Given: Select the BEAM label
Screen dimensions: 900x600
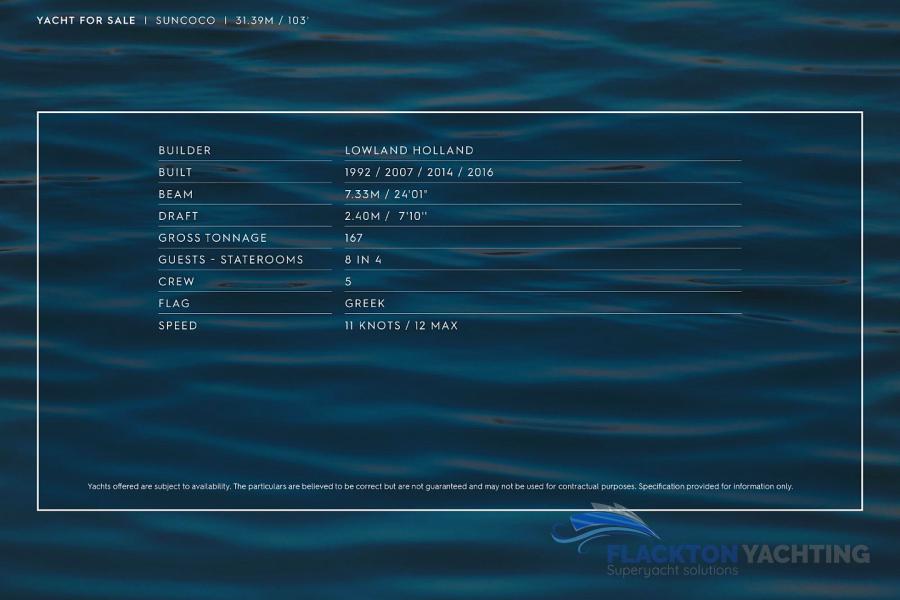Looking at the screenshot, I should (x=176, y=194).
